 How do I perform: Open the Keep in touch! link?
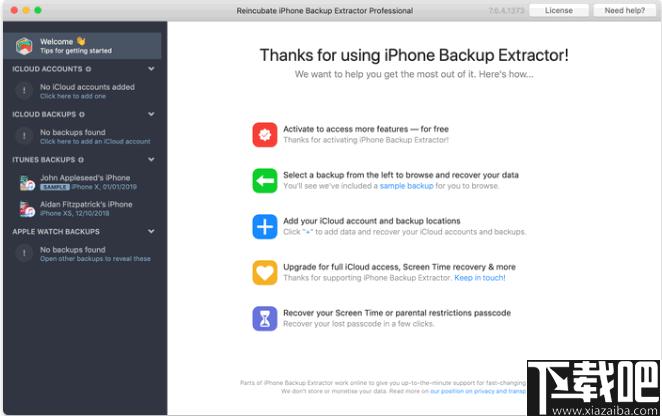click(x=480, y=277)
